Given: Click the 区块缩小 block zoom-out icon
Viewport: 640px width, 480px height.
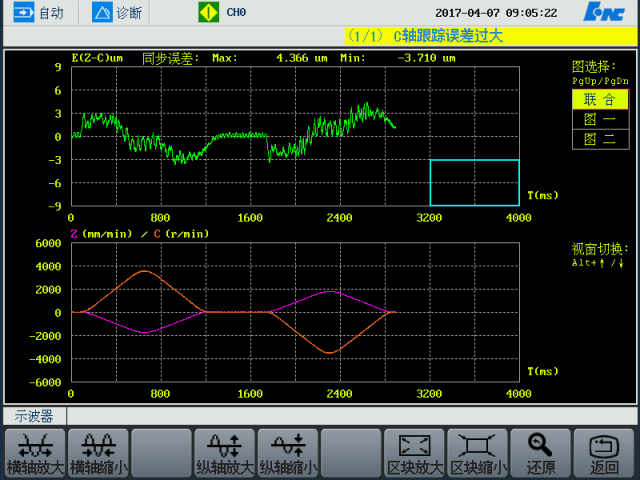Looking at the screenshot, I should point(477,445).
